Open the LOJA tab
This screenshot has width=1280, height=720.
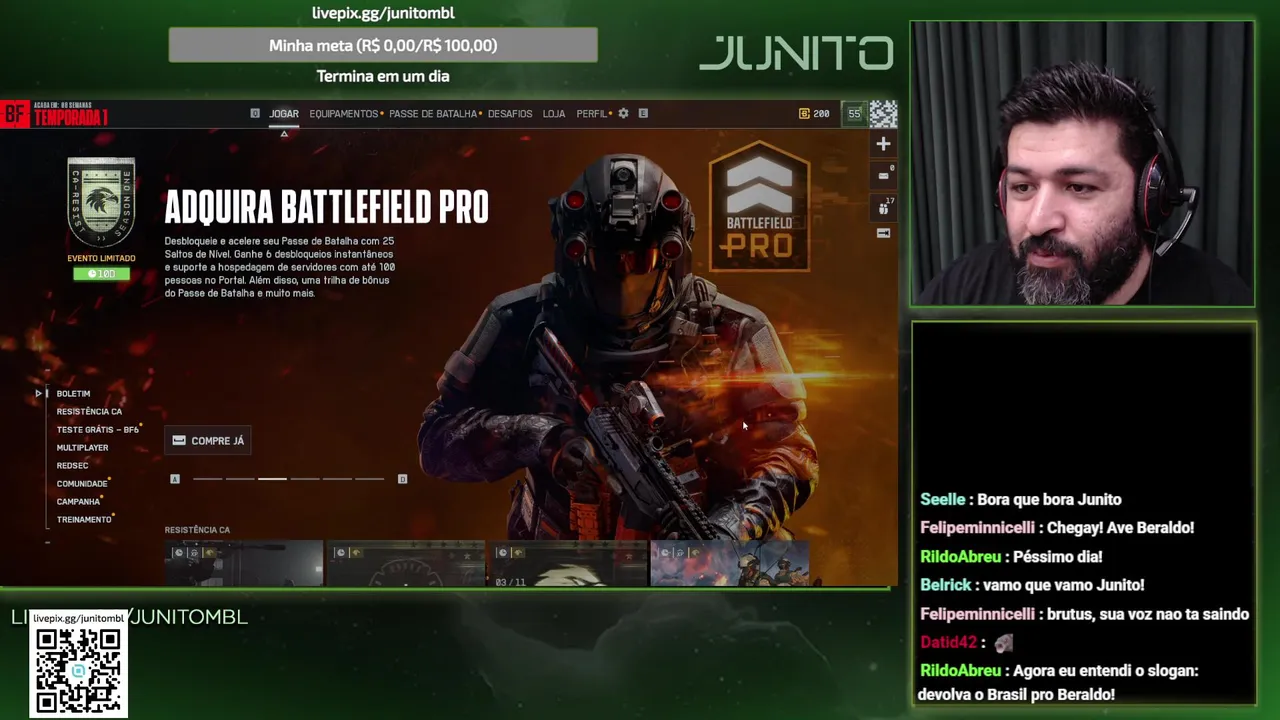pyautogui.click(x=554, y=114)
